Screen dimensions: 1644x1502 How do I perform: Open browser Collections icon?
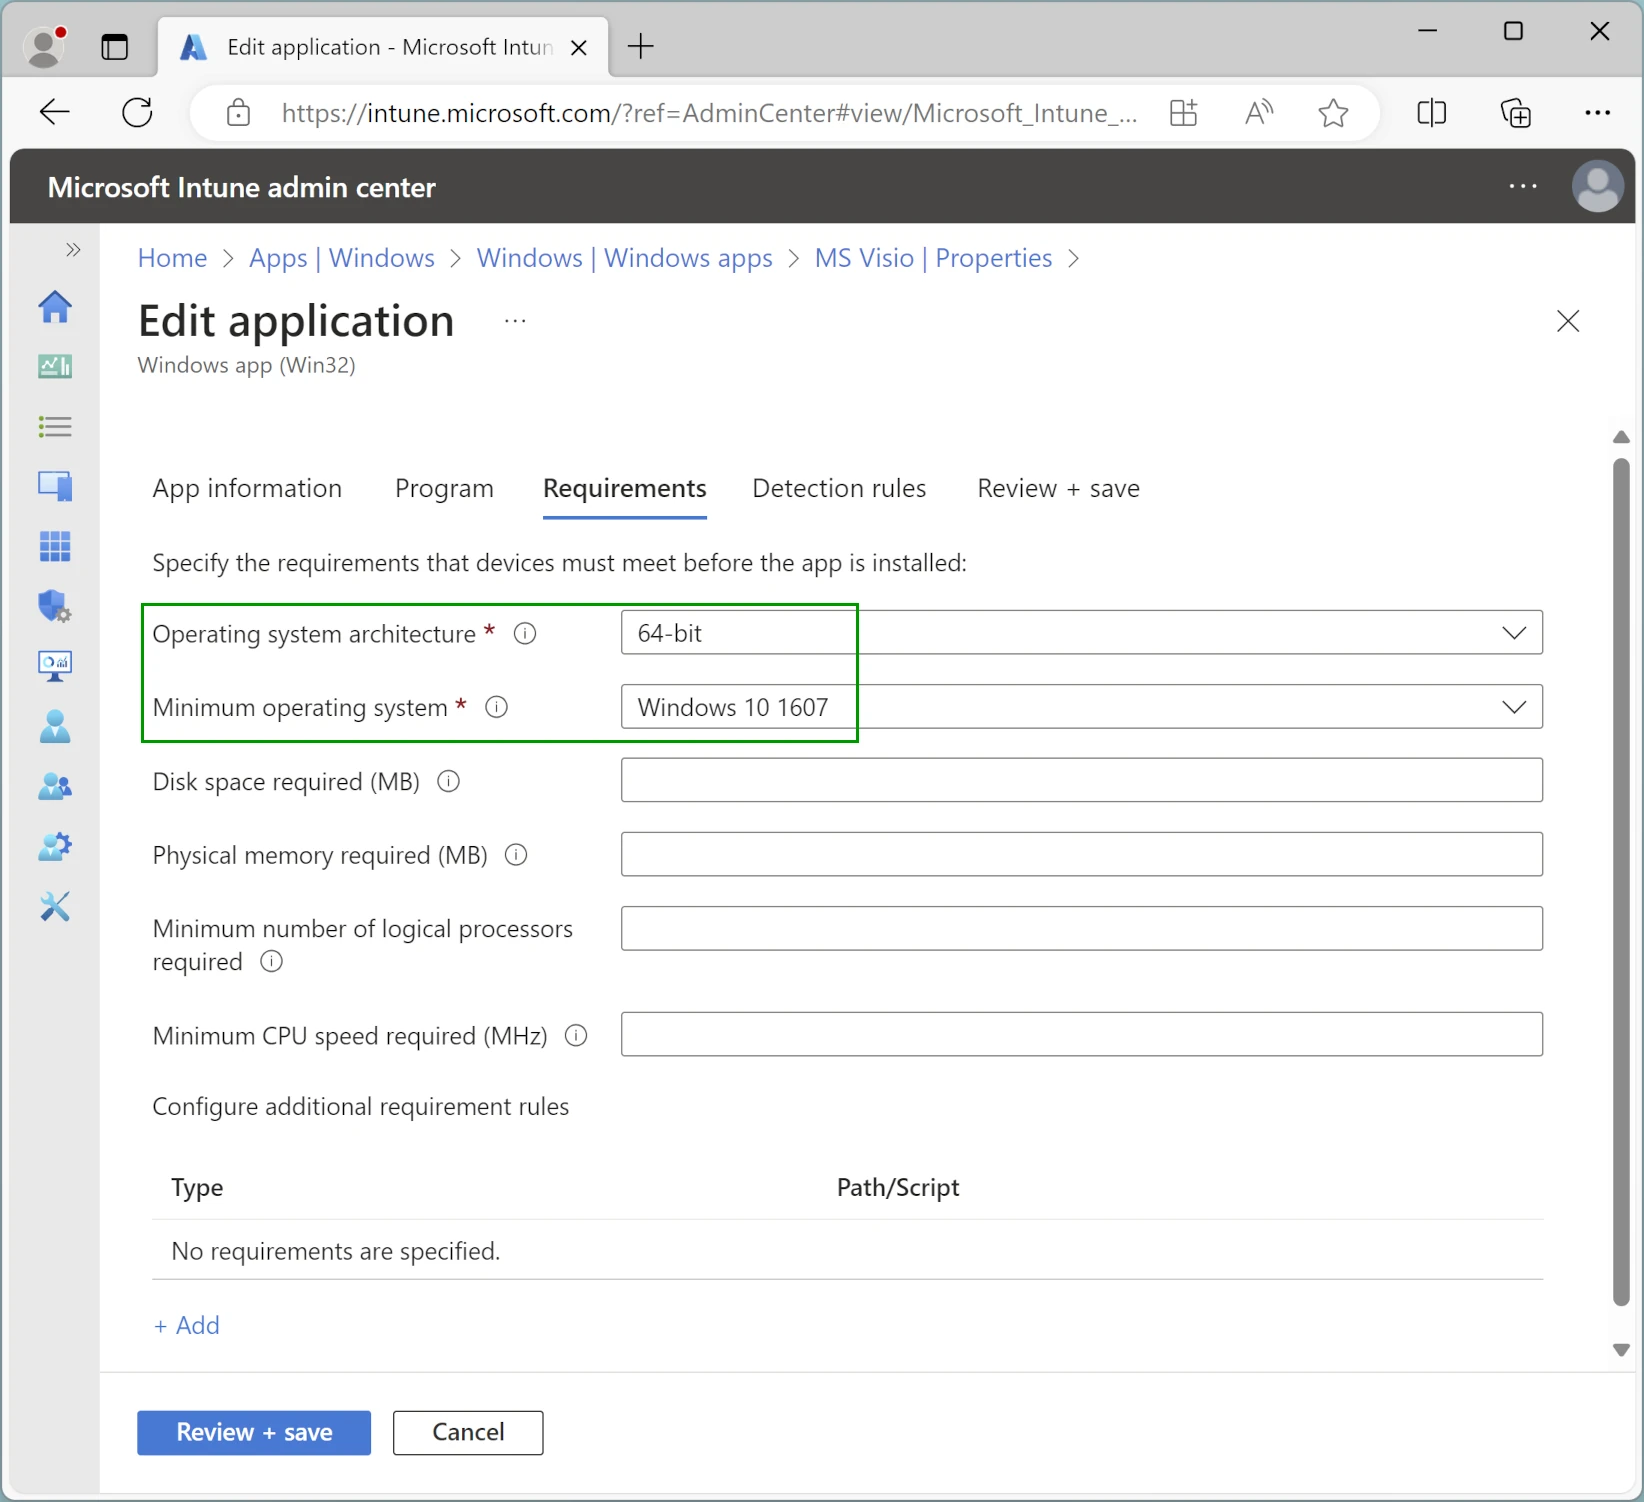tap(1516, 113)
